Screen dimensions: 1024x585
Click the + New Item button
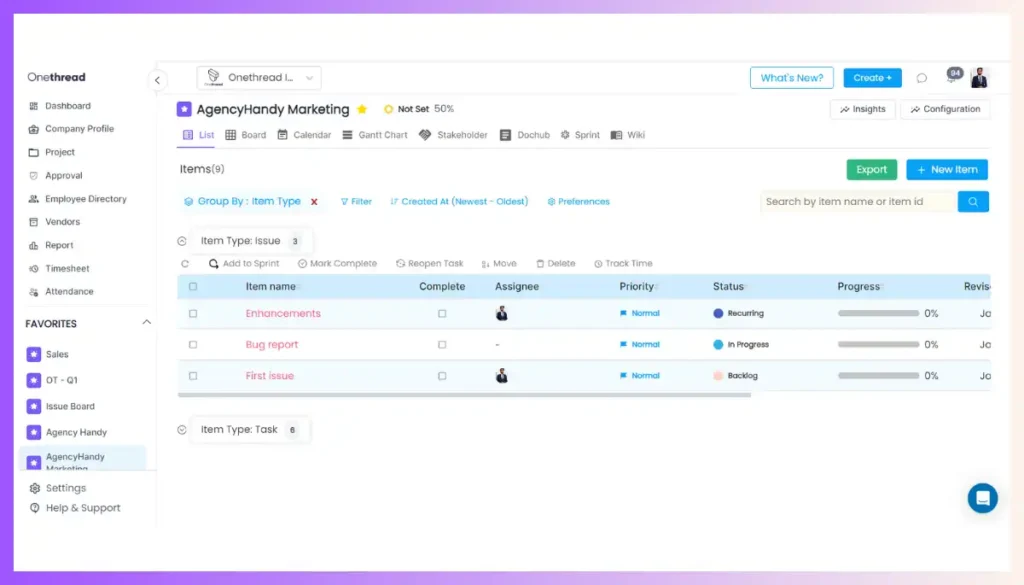(x=947, y=170)
